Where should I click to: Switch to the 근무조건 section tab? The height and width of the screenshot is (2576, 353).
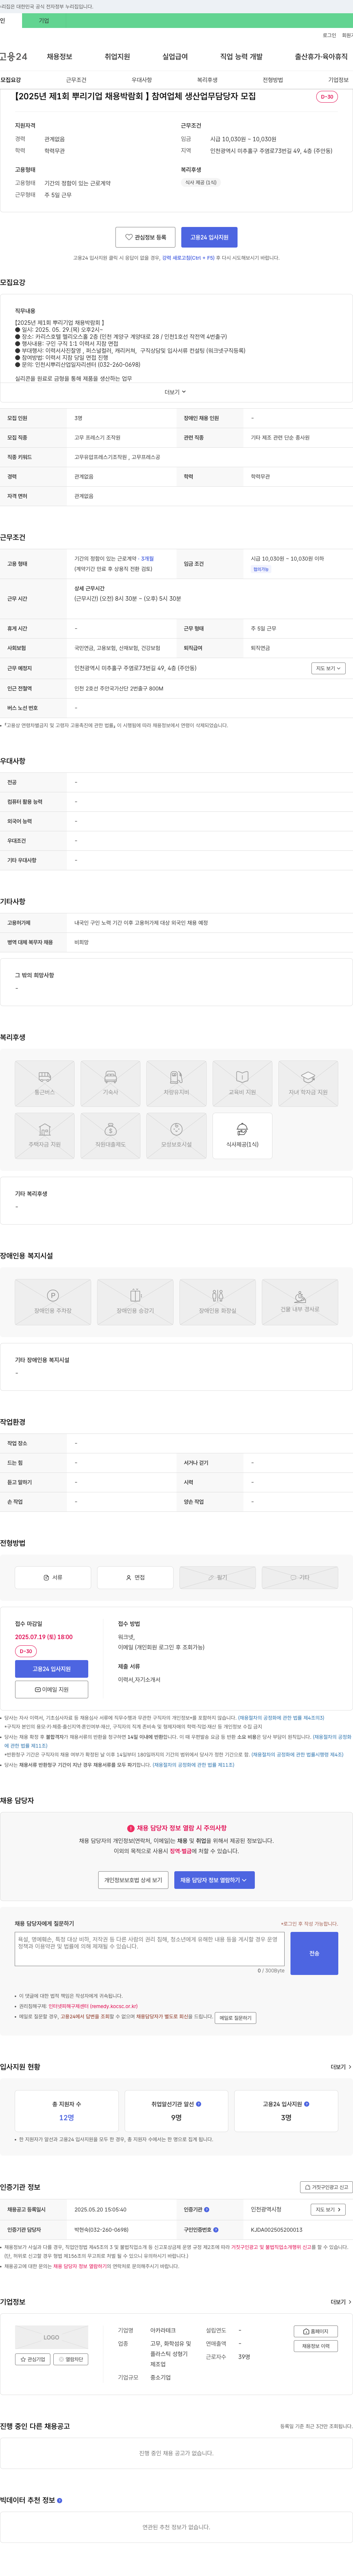point(76,80)
